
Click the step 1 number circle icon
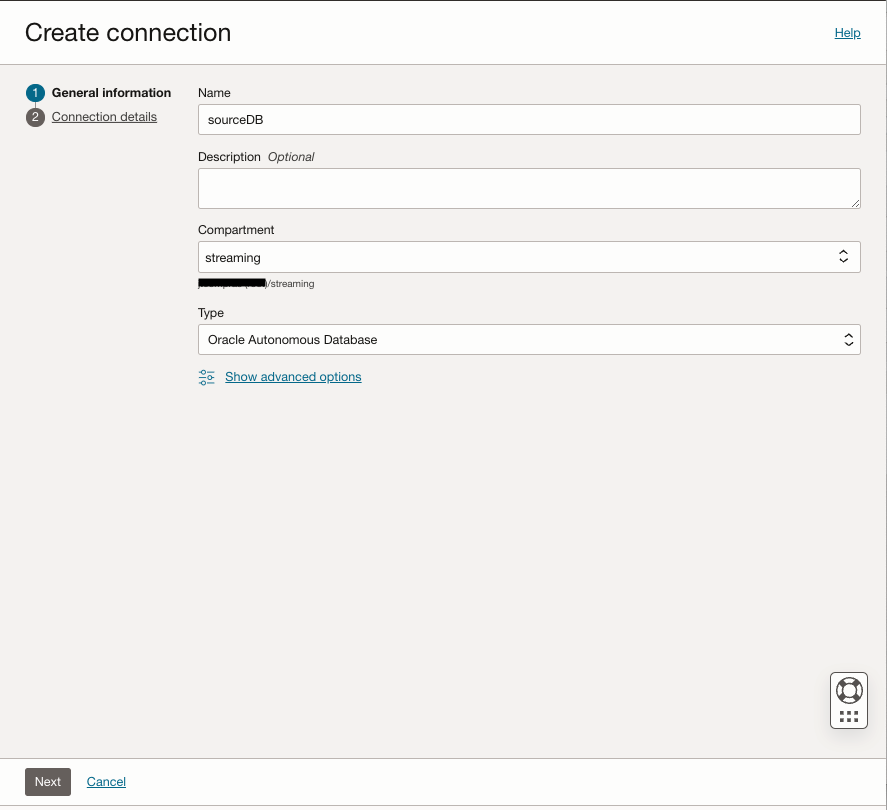pos(36,93)
